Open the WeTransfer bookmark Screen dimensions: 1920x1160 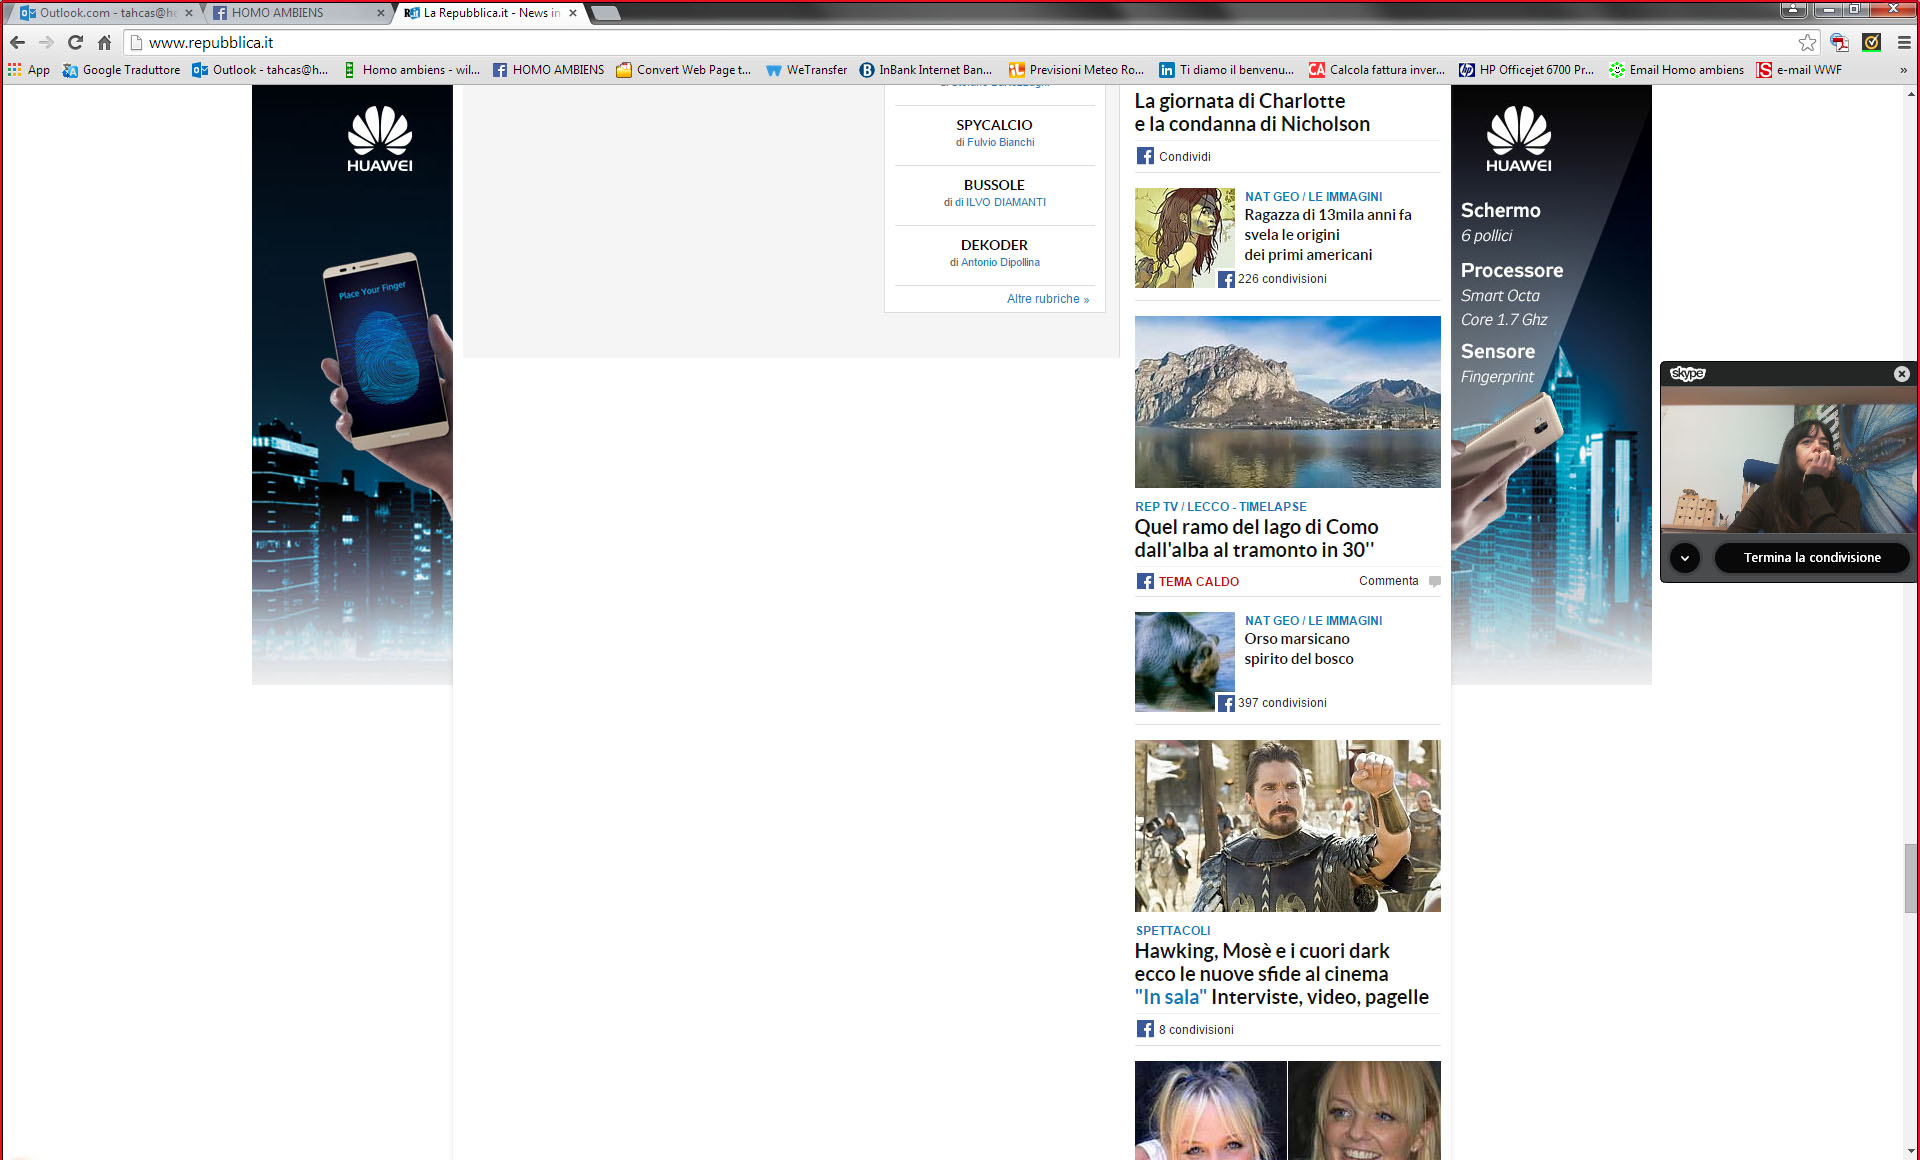click(806, 70)
